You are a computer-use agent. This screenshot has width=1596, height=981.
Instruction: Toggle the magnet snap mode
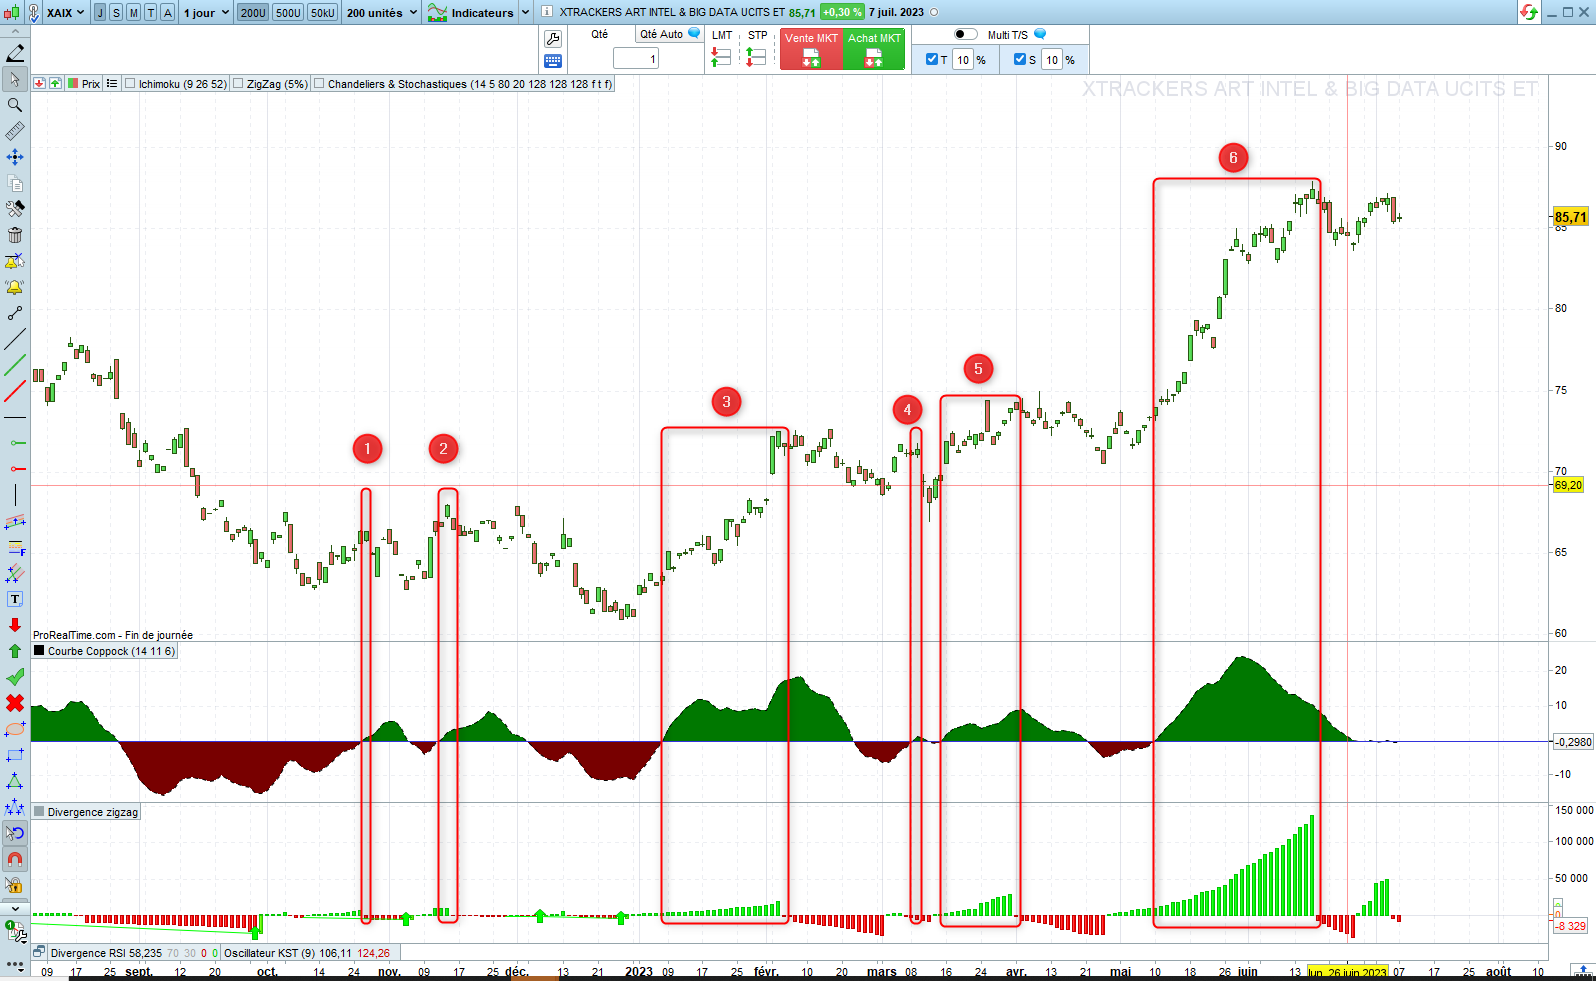tap(15, 859)
